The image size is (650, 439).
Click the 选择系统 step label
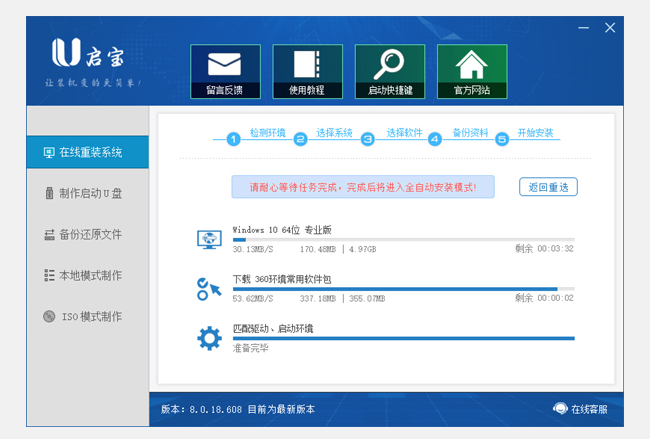[x=335, y=133]
